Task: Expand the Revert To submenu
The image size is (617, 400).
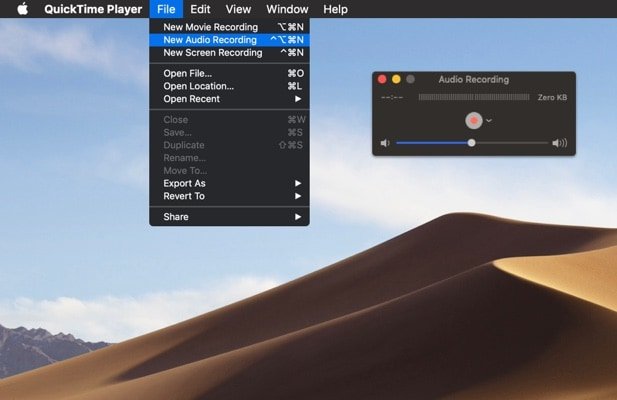Action: pos(229,196)
